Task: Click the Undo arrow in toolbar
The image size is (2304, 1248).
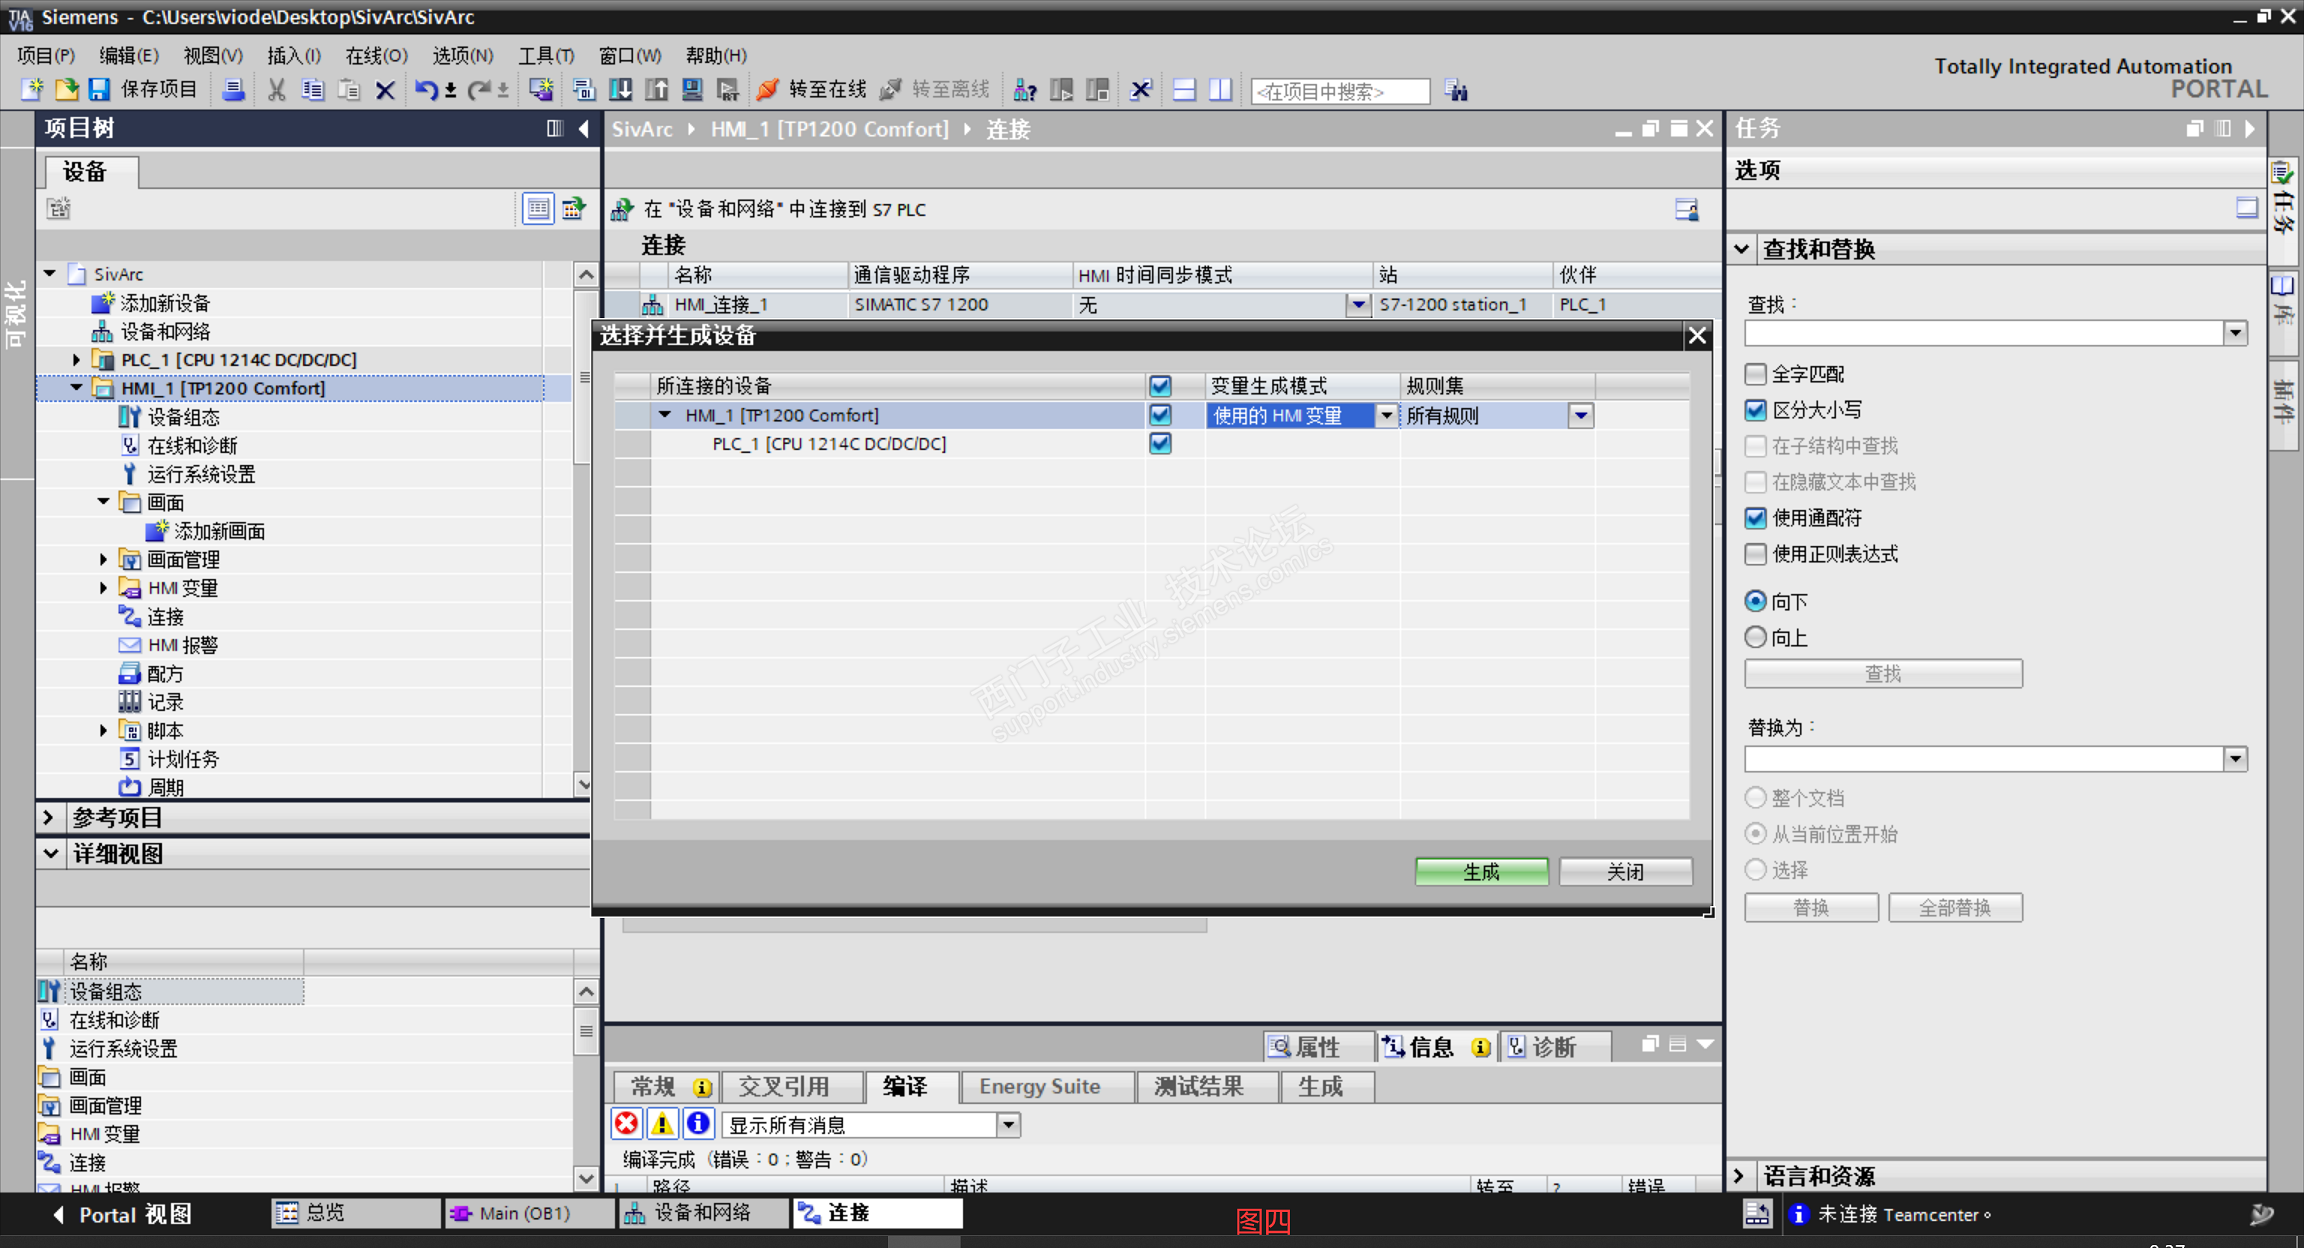Action: pyautogui.click(x=425, y=90)
